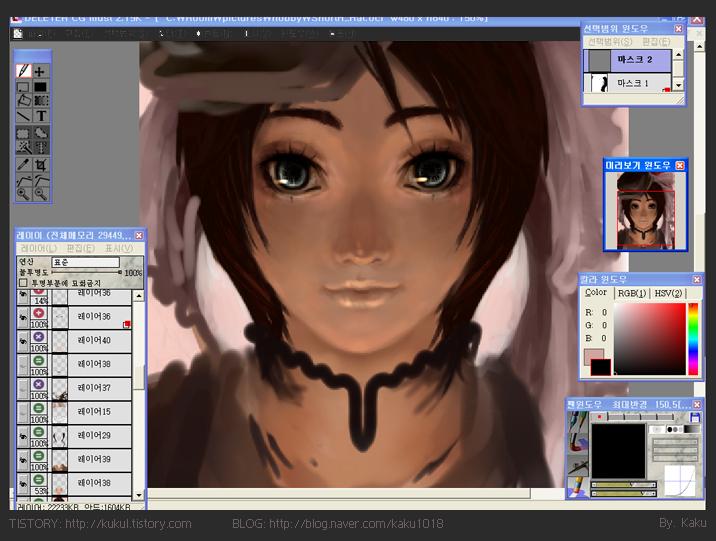Click blend mode icon of 레이어29

tap(39, 431)
